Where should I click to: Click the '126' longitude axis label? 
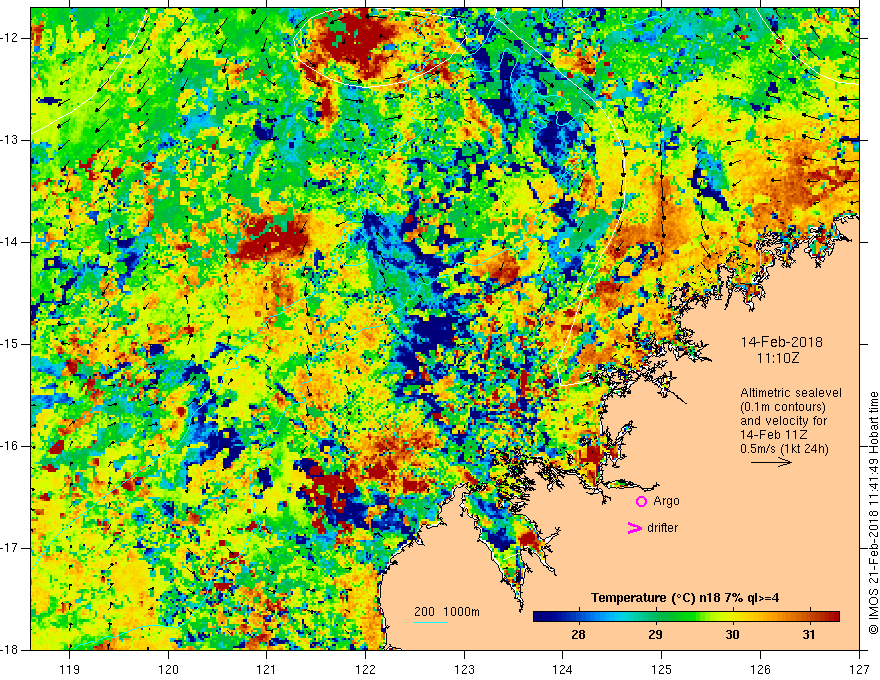pos(760,669)
